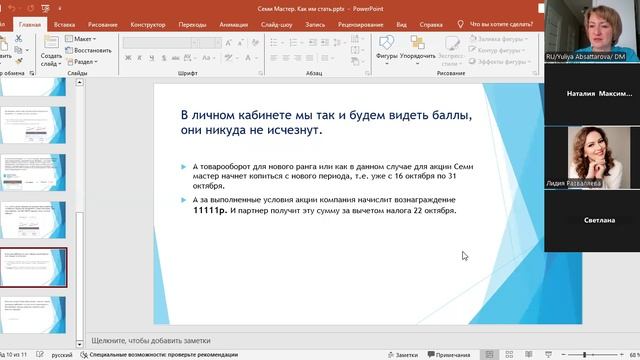Open the Заливка фигуры dropdown
Viewport: 640px width, 360px height.
point(498,39)
